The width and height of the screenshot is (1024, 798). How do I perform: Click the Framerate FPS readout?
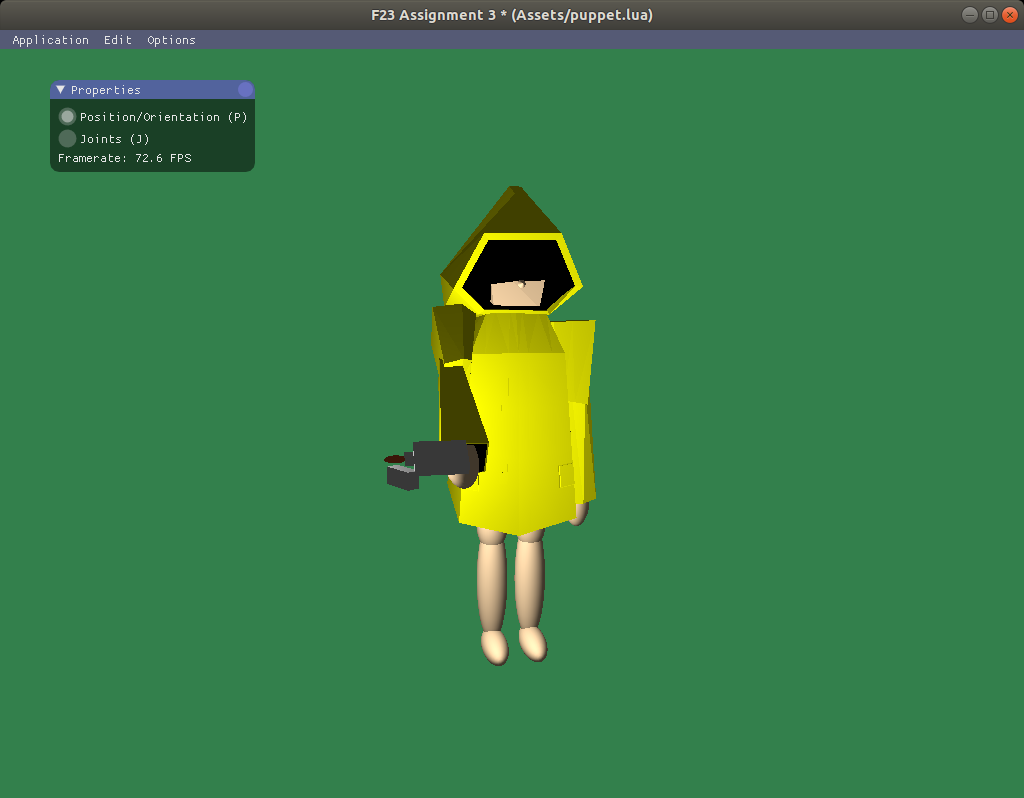(x=125, y=158)
